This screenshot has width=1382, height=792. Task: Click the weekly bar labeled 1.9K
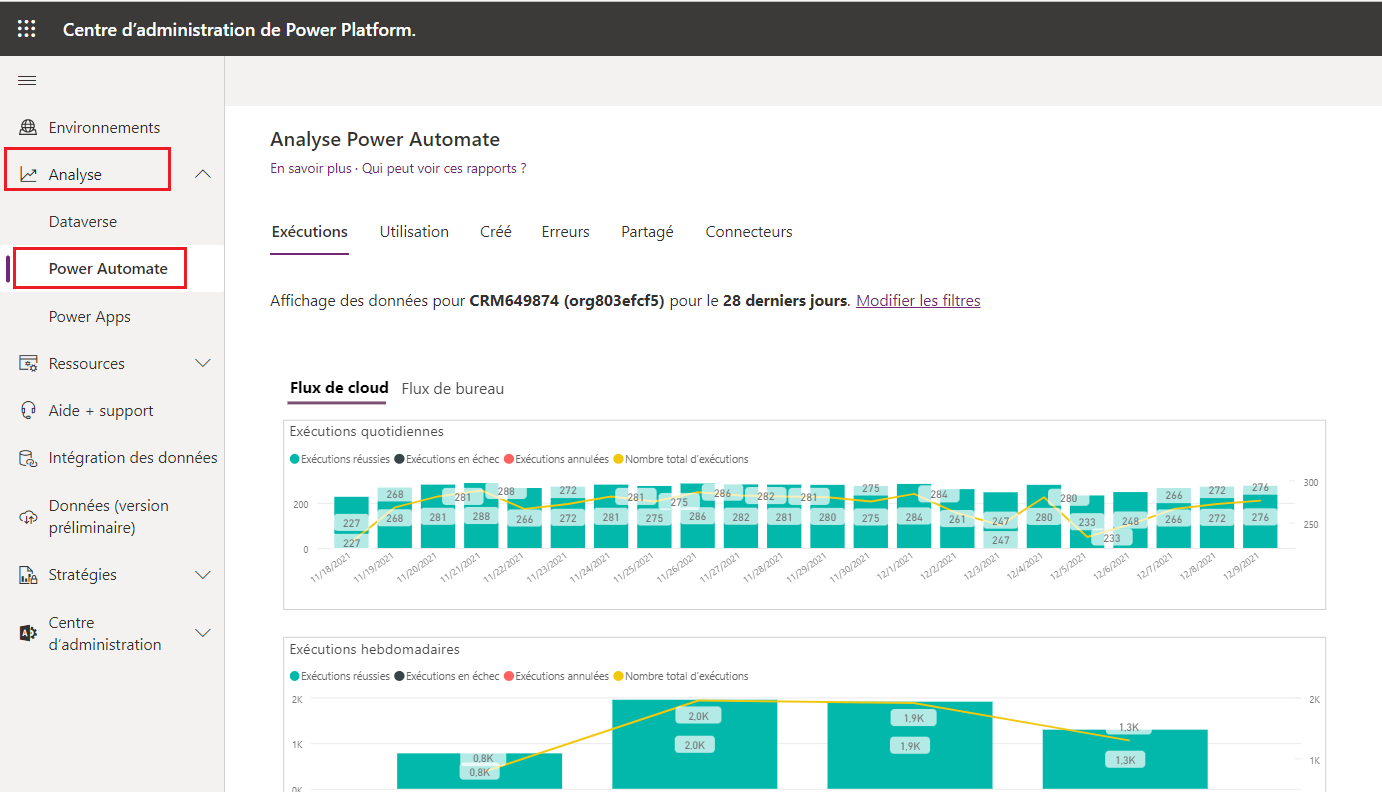[x=910, y=746]
